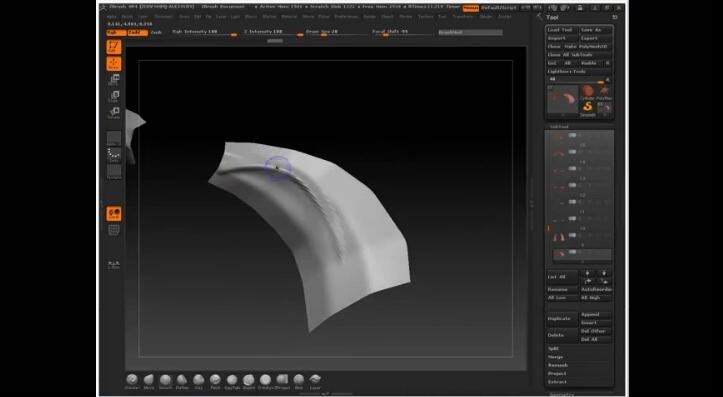This screenshot has width=723, height=397.
Task: Select the ClayTubes brush
Action: tap(232, 381)
